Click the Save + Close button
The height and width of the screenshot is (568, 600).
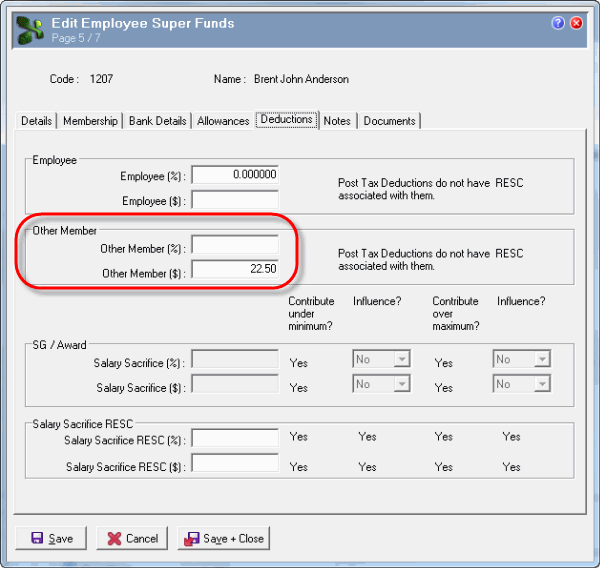[223, 538]
